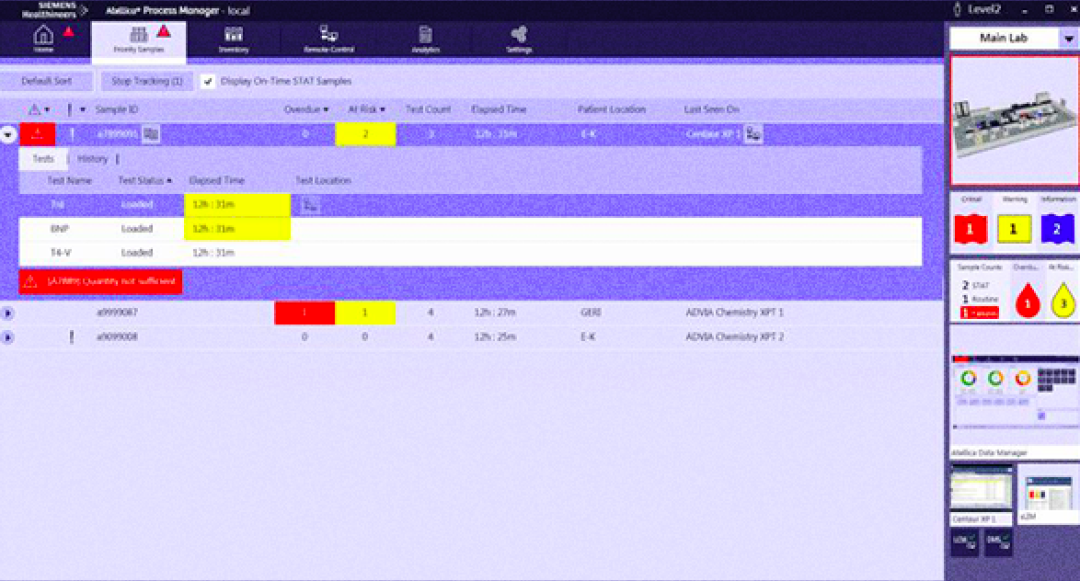Switch to the History tab

pos(92,159)
